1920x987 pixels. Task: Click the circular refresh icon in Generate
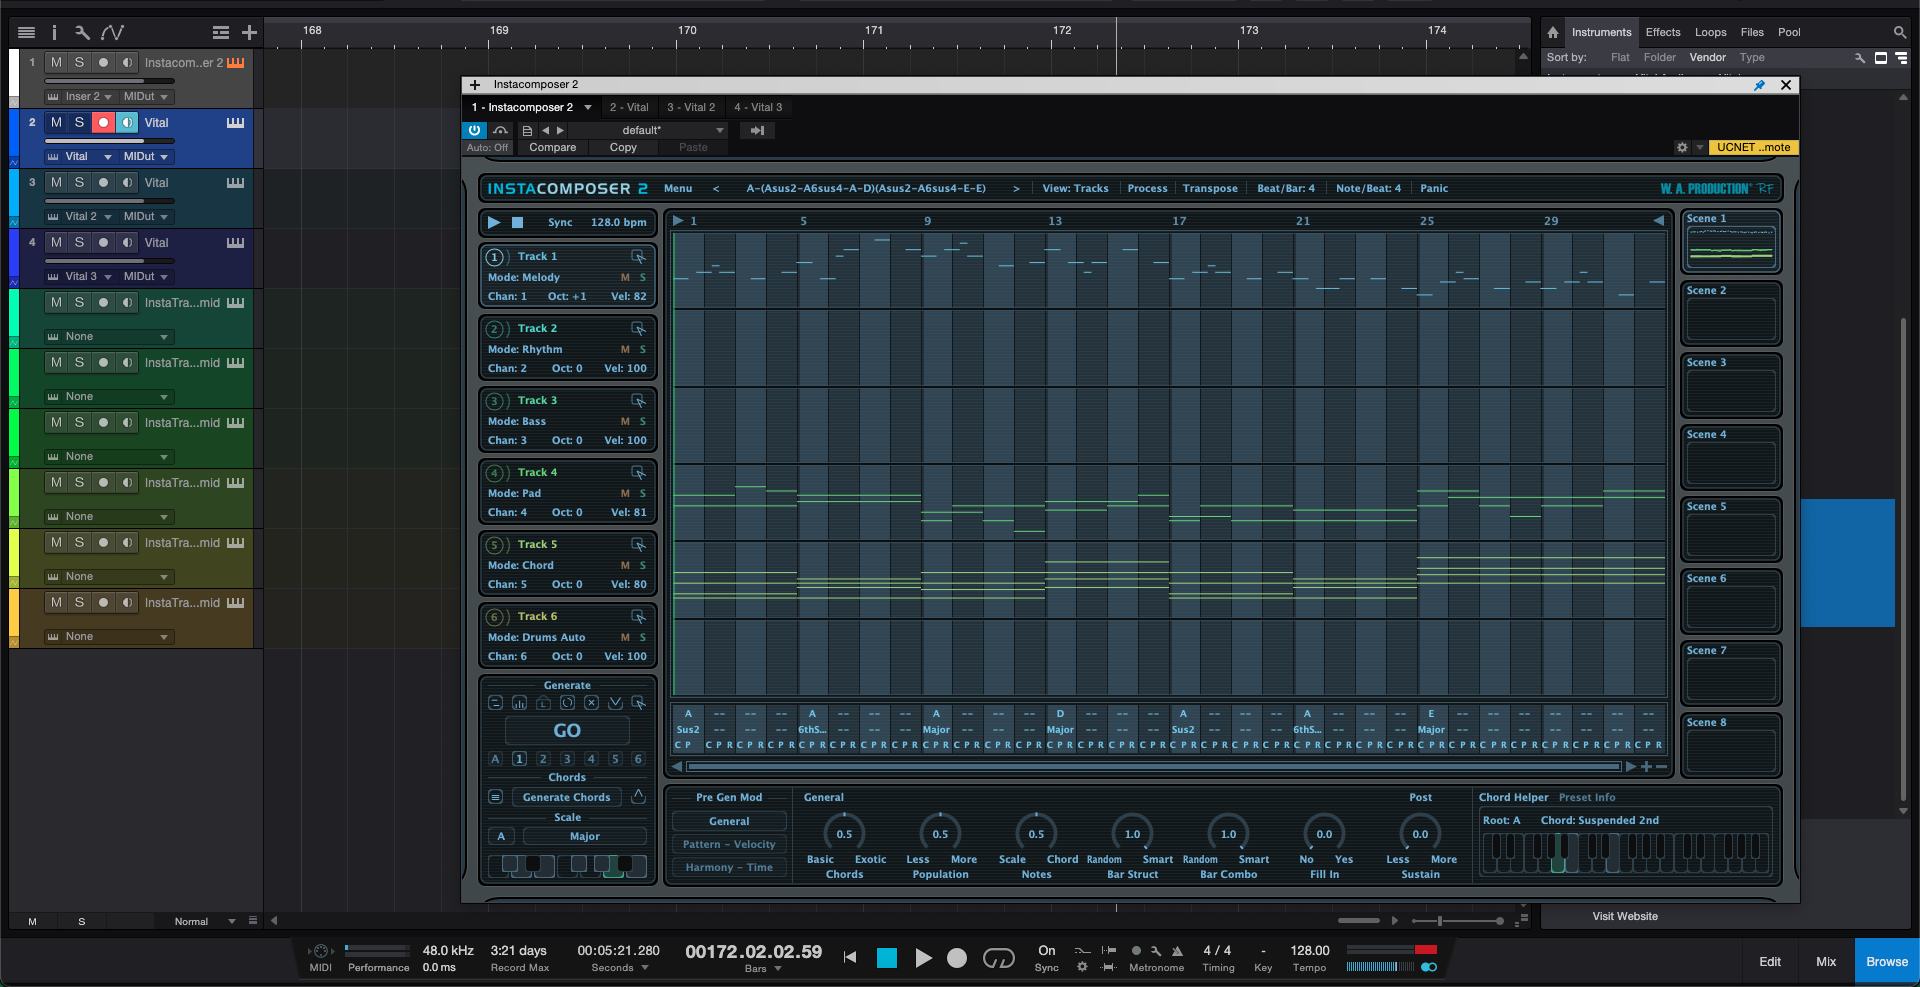pyautogui.click(x=567, y=703)
